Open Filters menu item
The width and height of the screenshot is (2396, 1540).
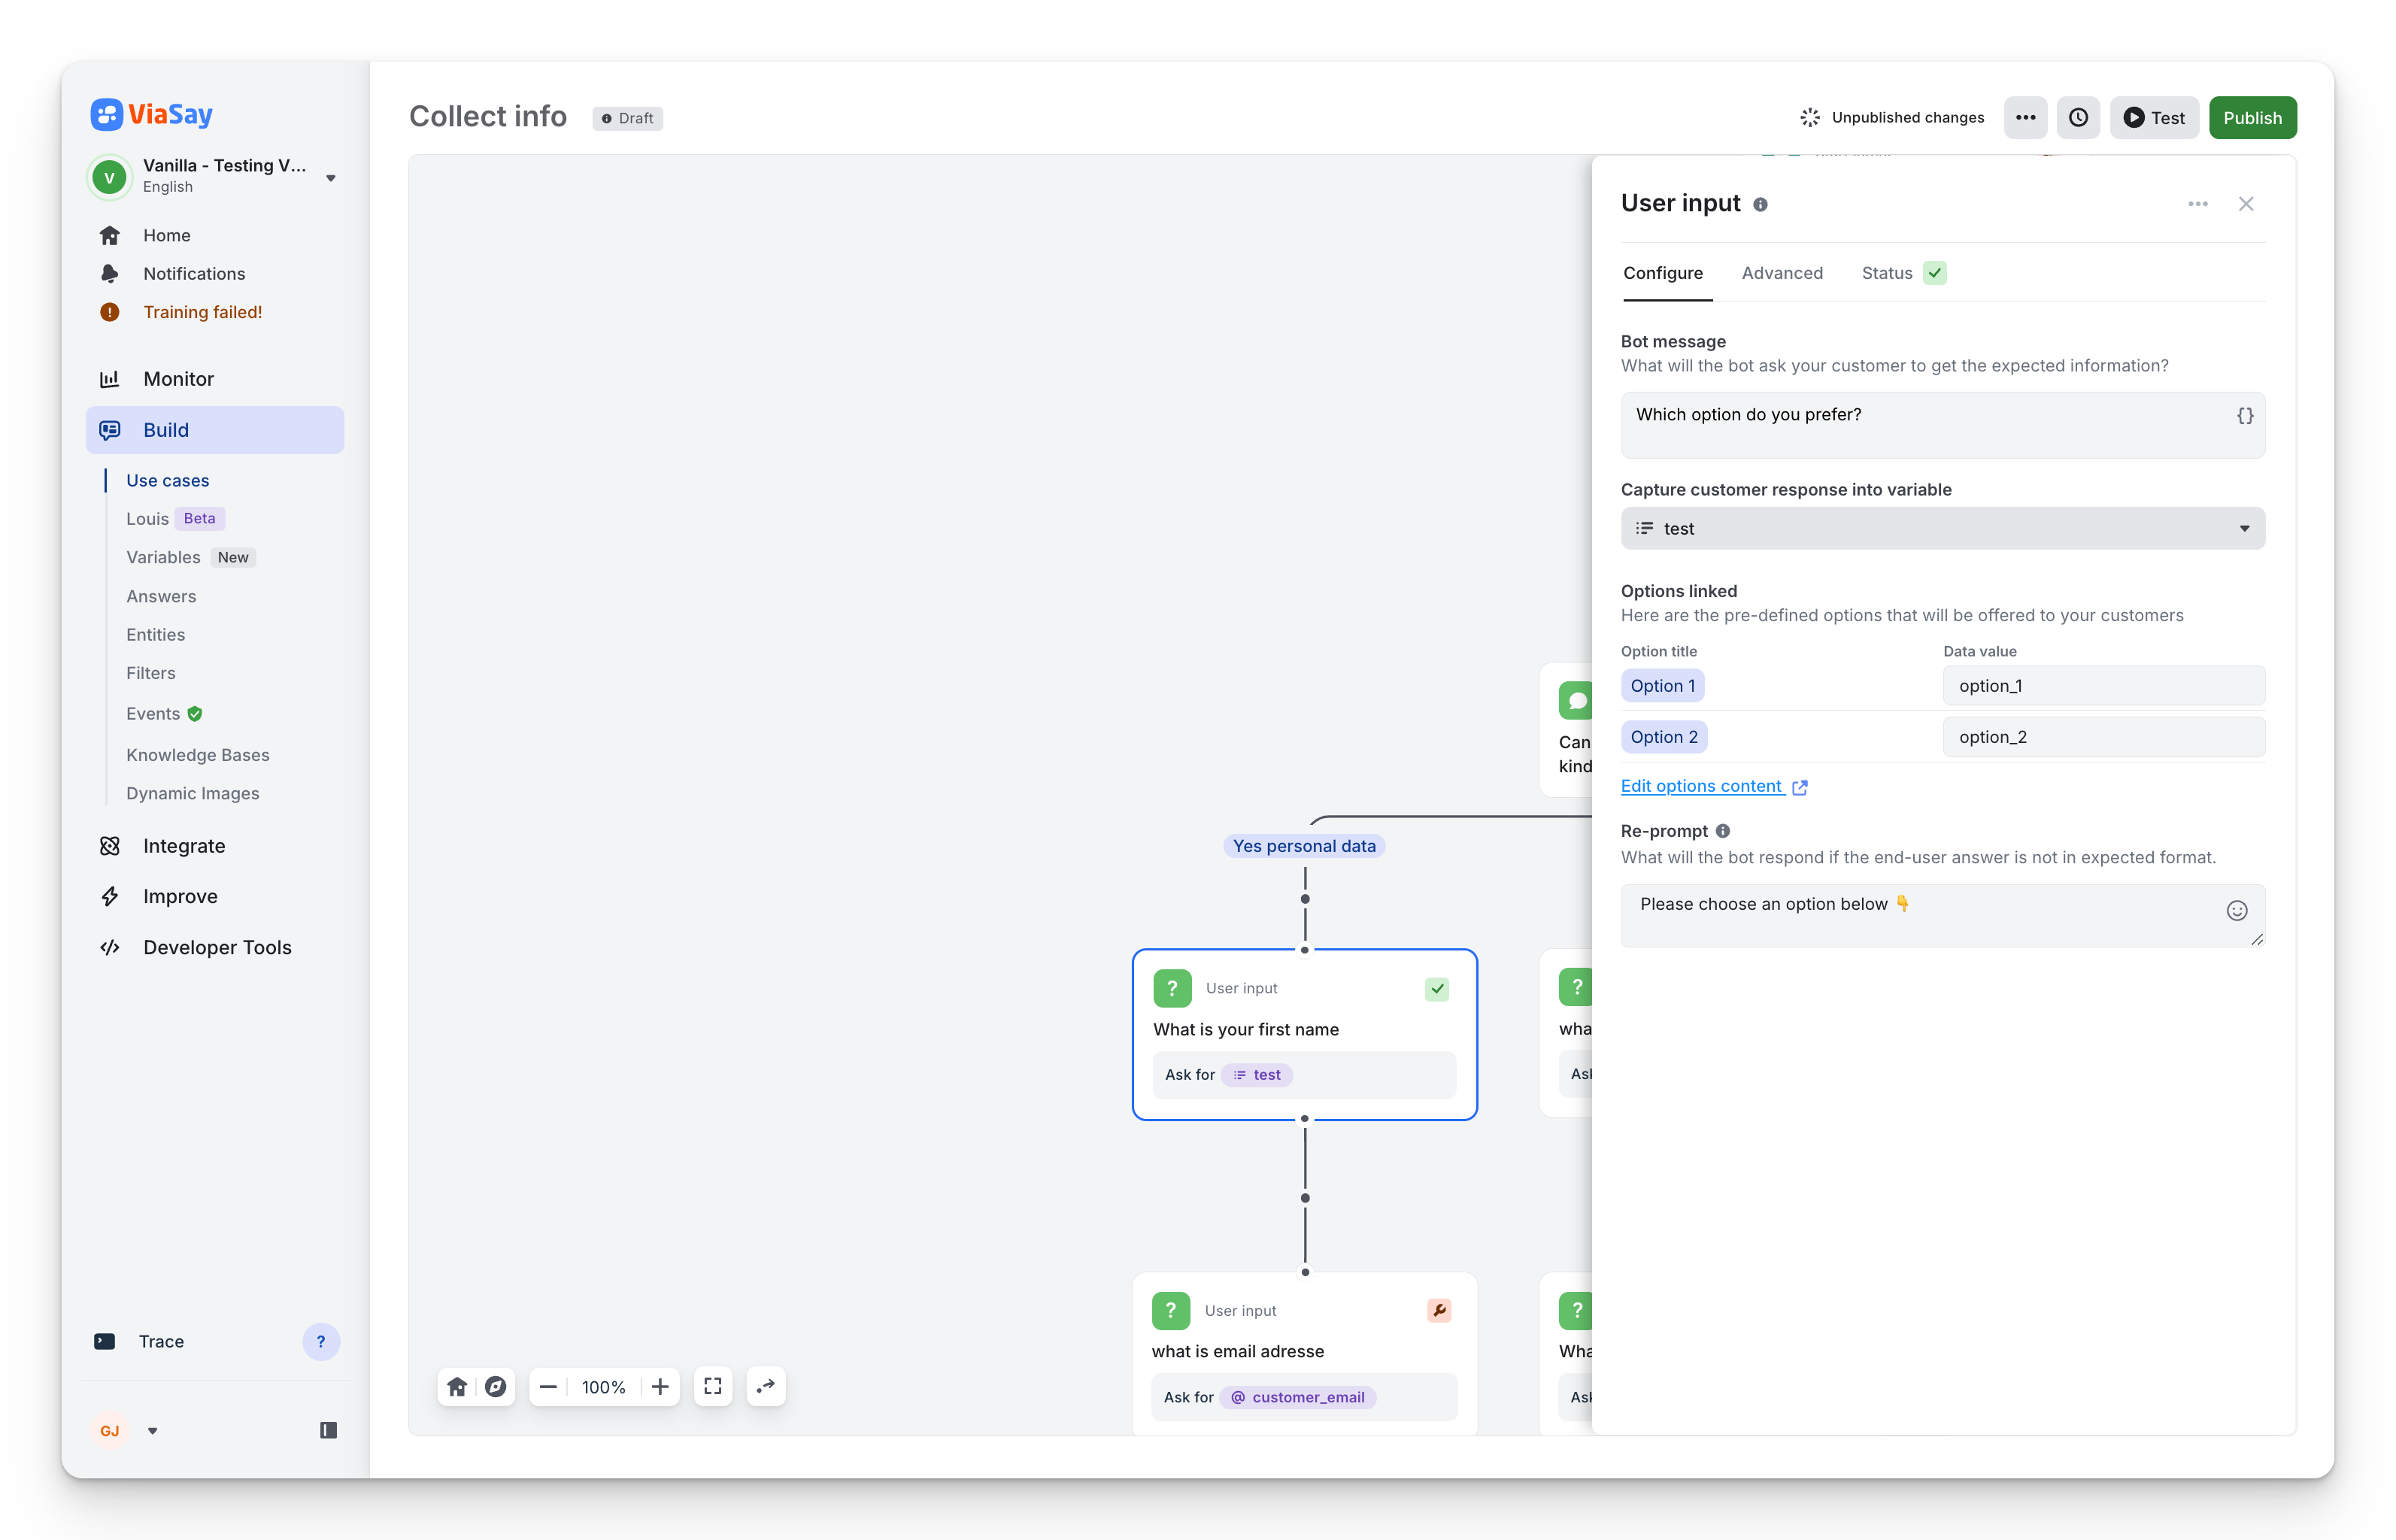click(x=151, y=673)
